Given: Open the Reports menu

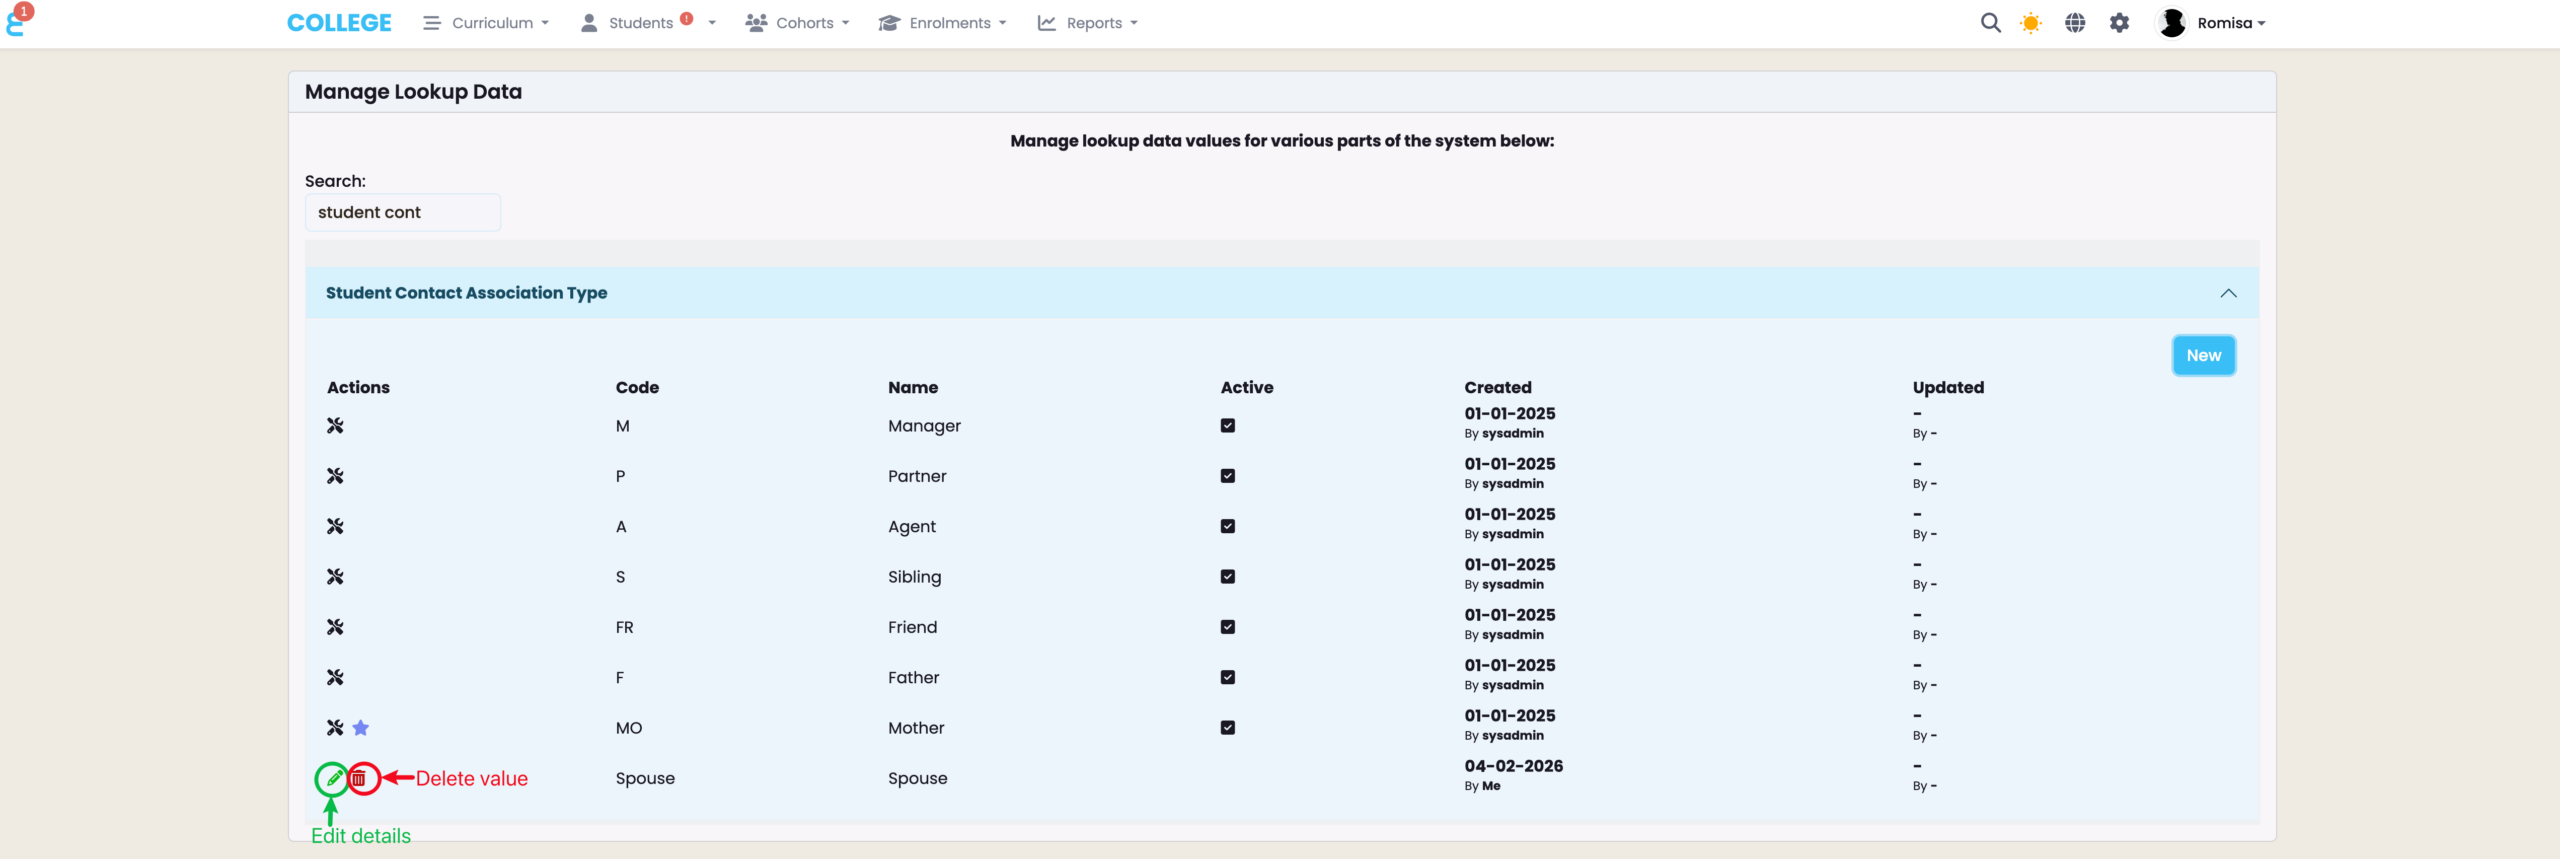Looking at the screenshot, I should tap(1088, 23).
